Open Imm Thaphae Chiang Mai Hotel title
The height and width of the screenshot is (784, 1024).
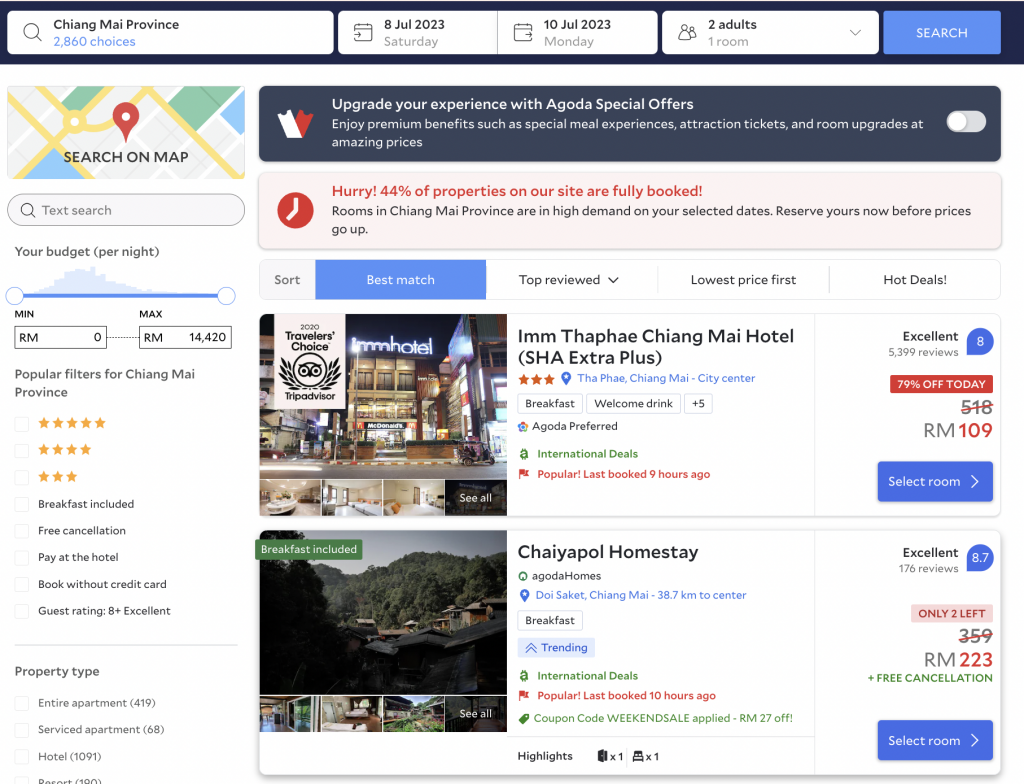(x=656, y=347)
